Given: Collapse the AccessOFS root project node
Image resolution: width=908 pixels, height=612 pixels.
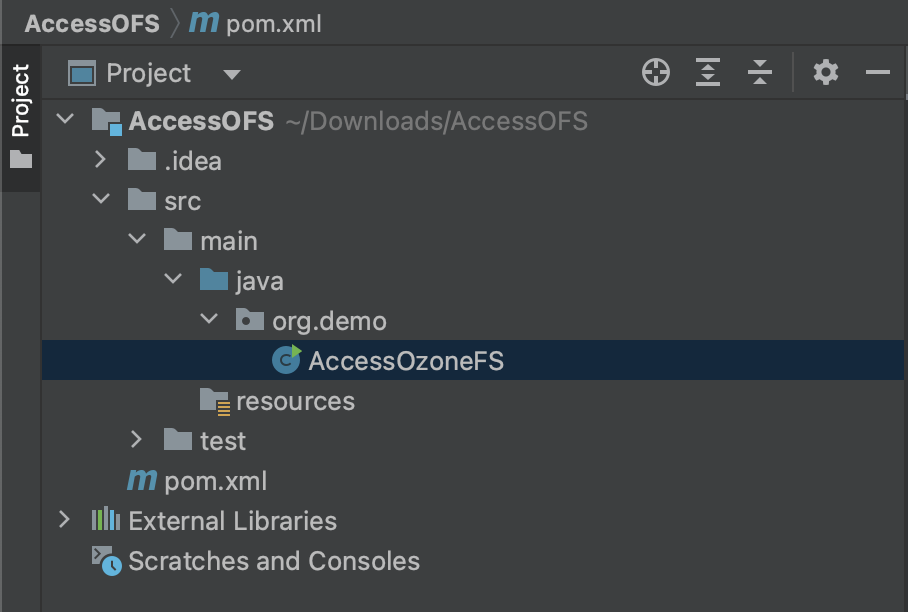Looking at the screenshot, I should tap(64, 120).
